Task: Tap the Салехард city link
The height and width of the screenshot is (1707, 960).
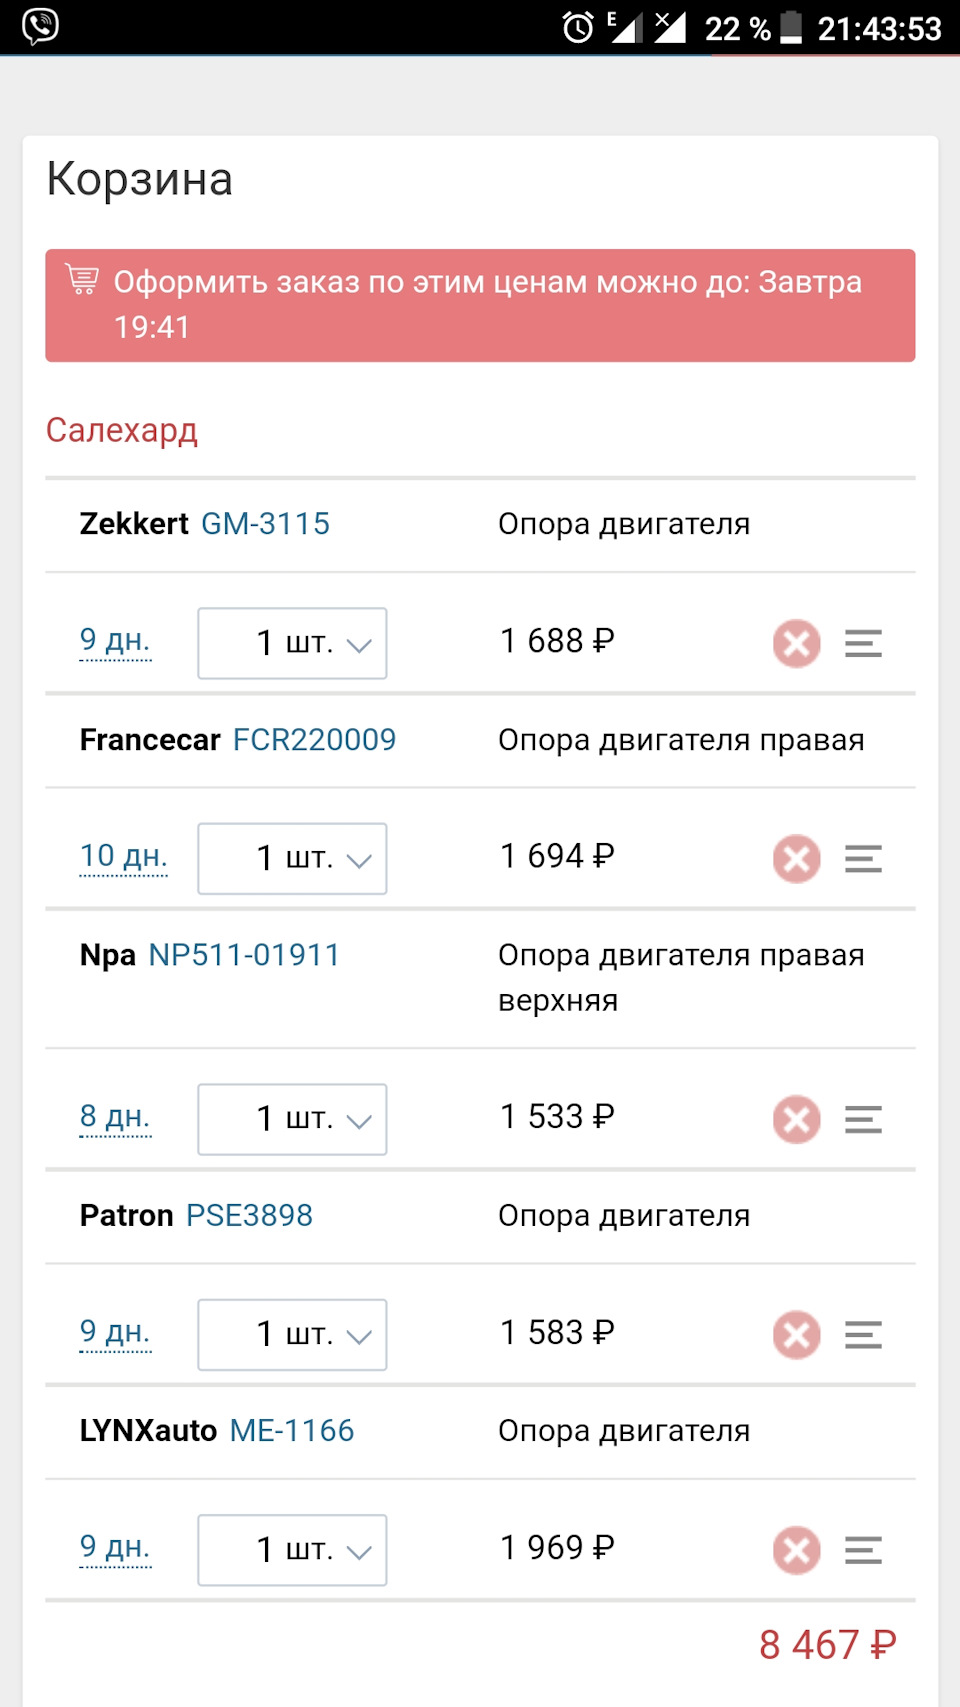Action: click(x=122, y=431)
